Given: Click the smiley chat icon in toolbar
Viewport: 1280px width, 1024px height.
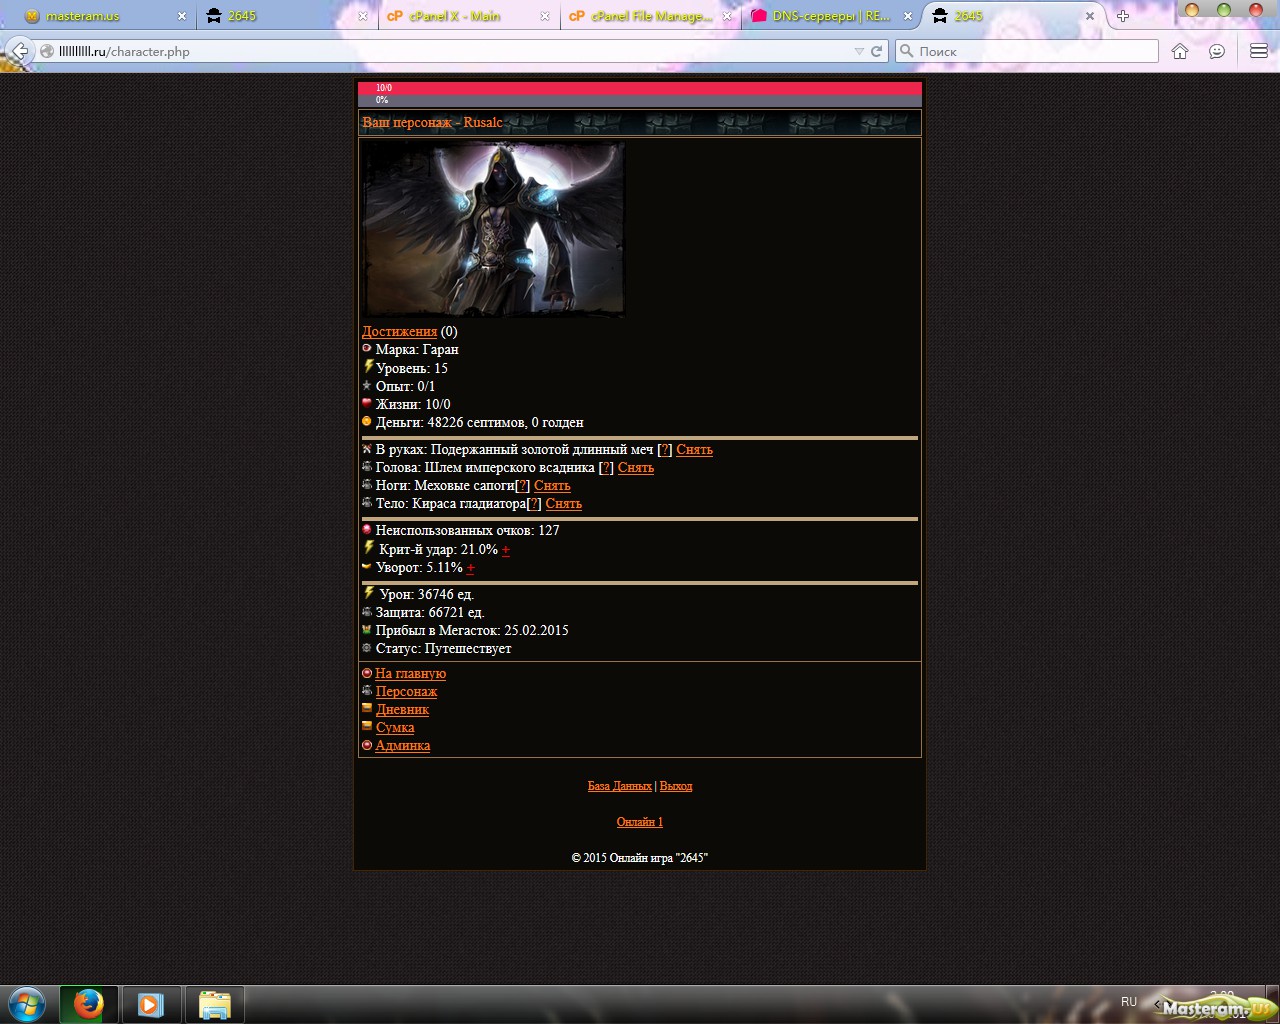Looking at the screenshot, I should [1217, 51].
